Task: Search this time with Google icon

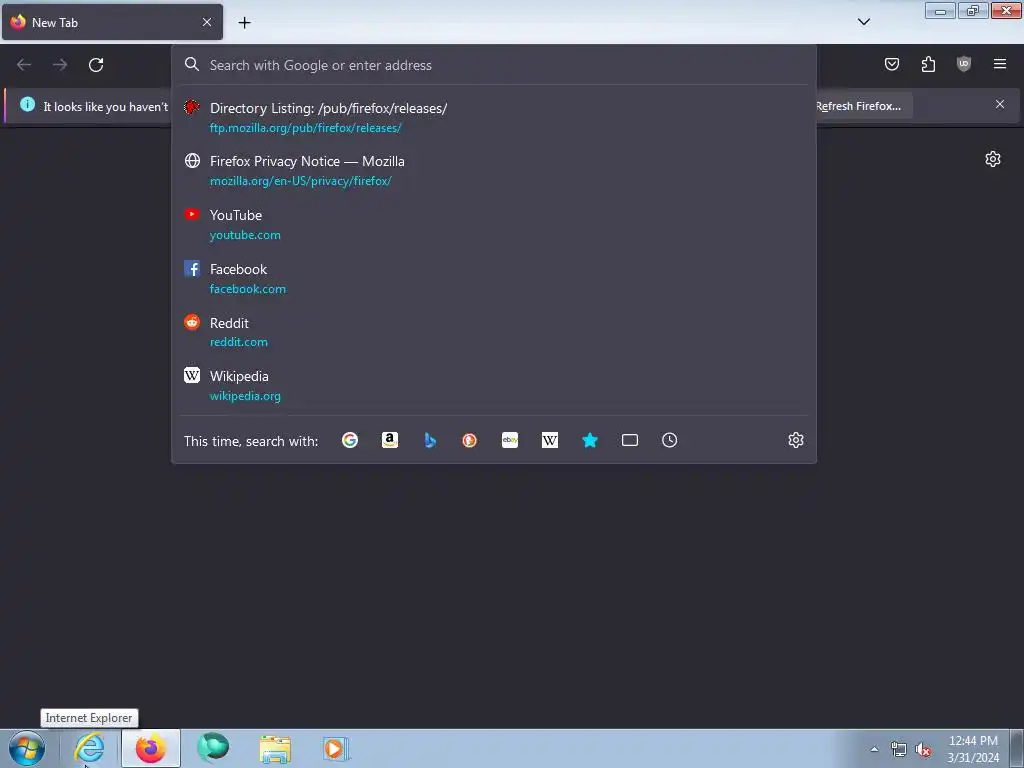Action: tap(350, 440)
